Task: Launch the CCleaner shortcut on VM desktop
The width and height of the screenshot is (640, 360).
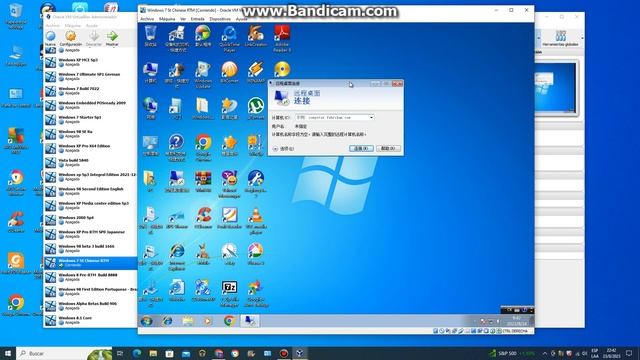Action: tap(203, 218)
